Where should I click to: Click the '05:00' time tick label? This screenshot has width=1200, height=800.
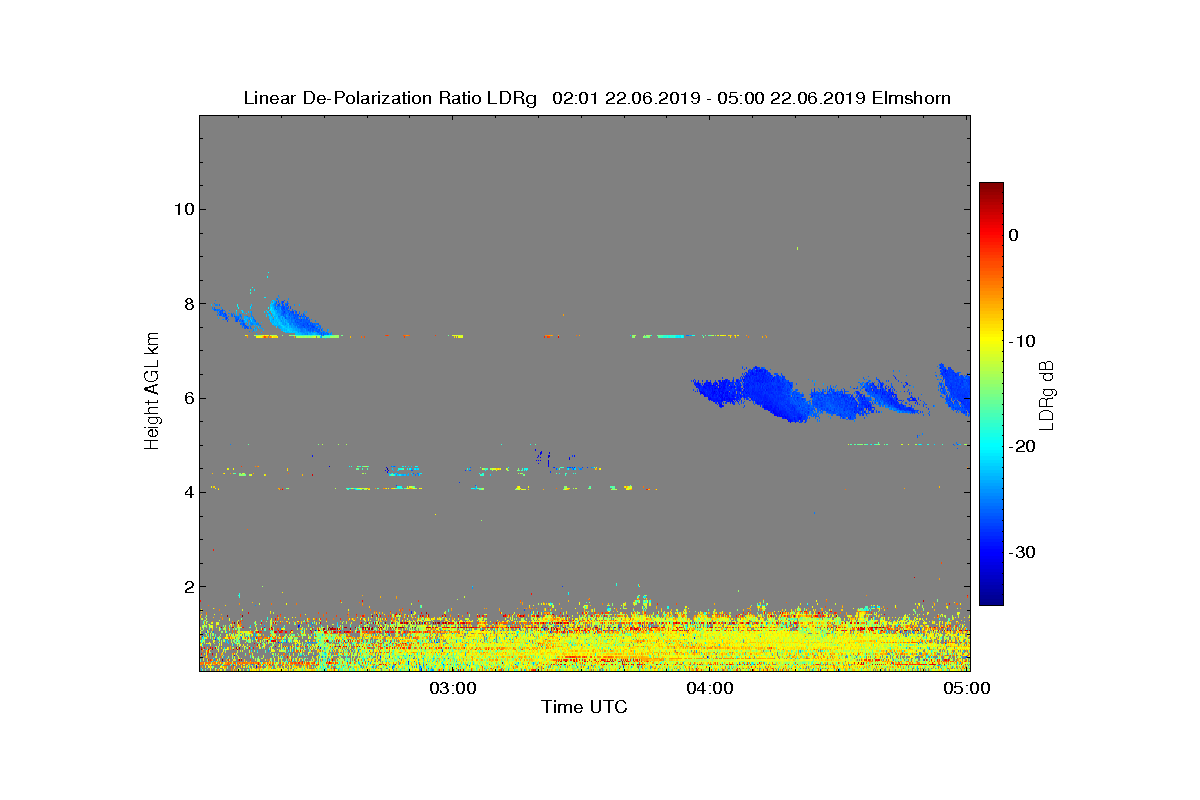pos(968,688)
